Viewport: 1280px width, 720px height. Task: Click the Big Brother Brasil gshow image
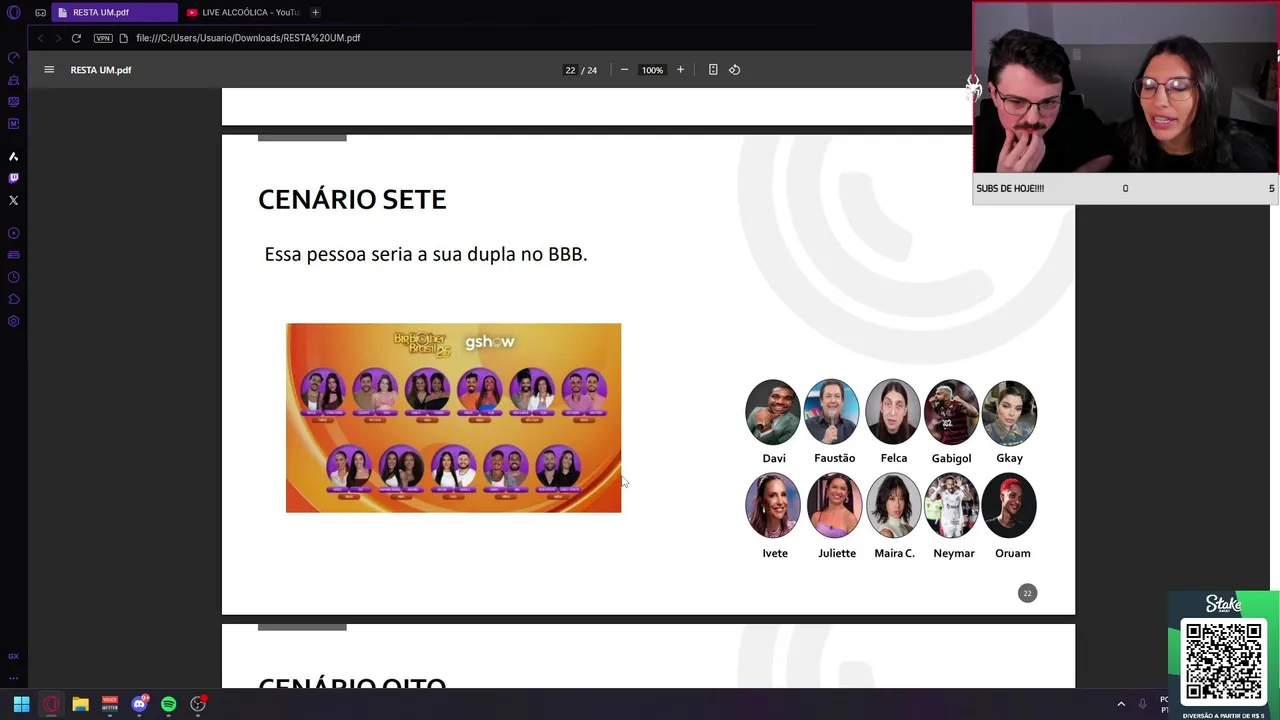[453, 418]
